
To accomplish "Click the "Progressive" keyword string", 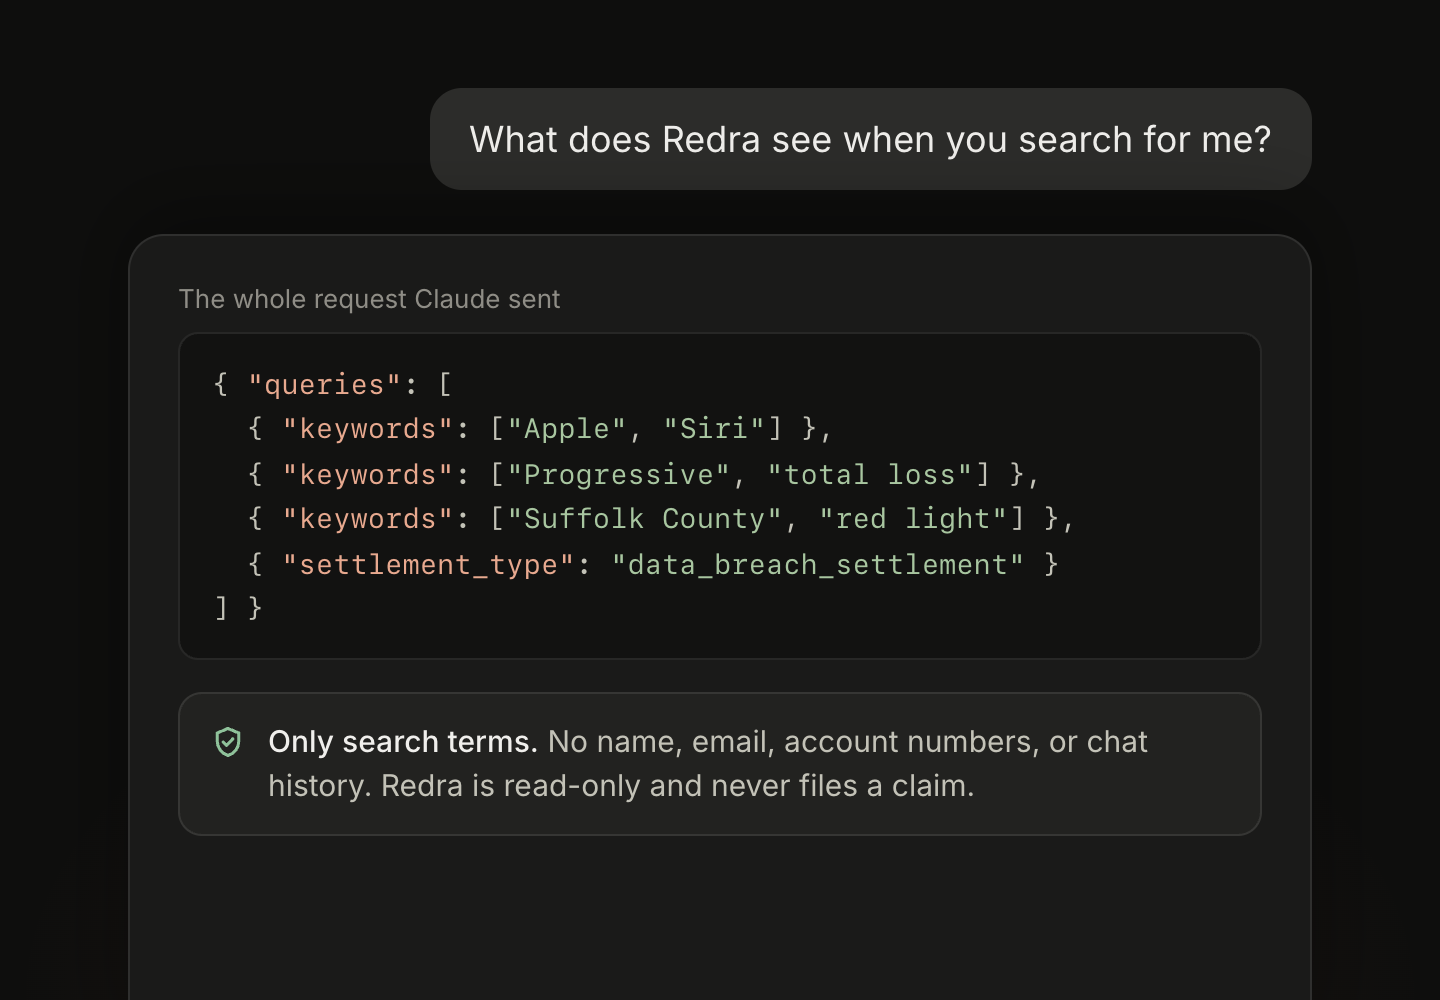I will pyautogui.click(x=619, y=474).
